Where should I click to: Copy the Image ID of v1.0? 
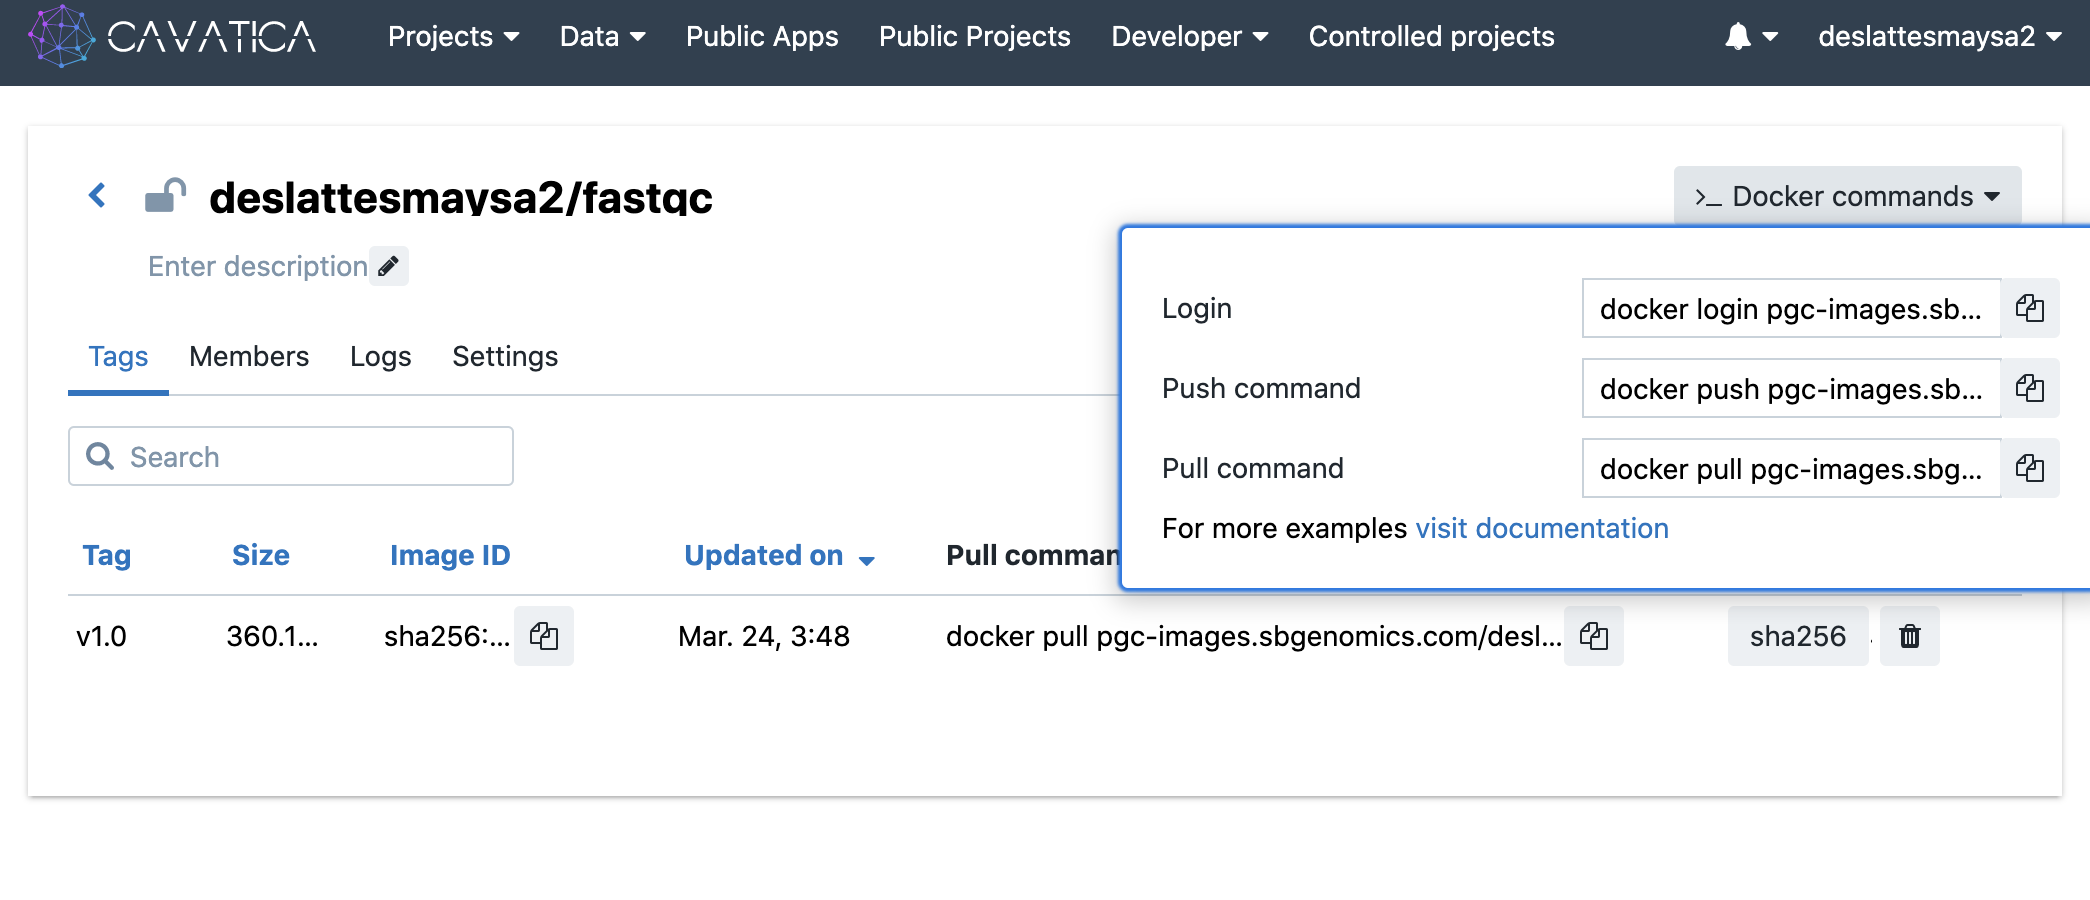[544, 636]
